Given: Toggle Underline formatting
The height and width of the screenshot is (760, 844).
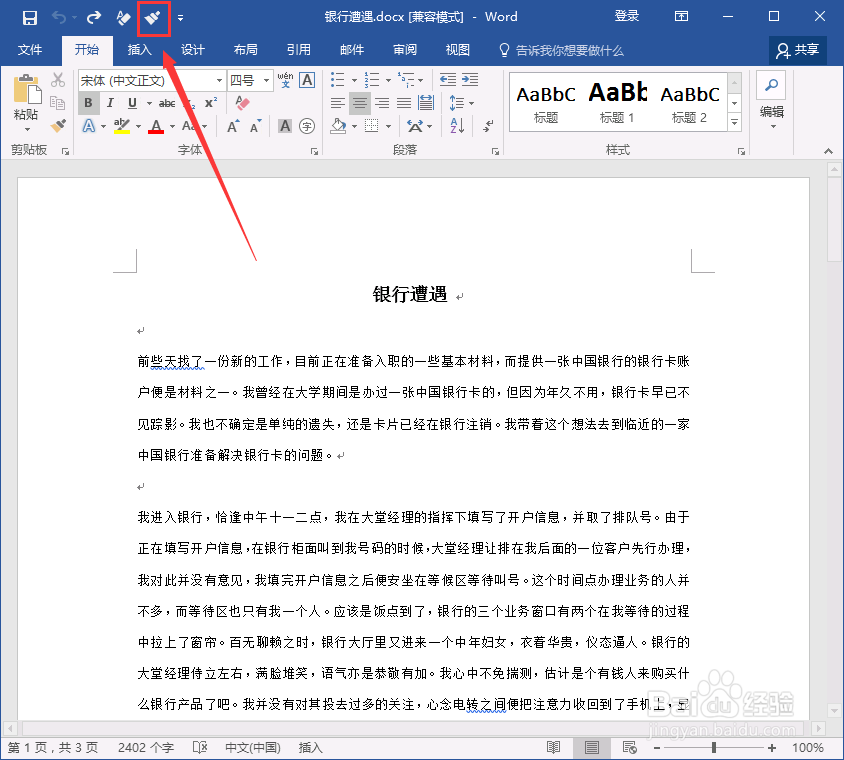Looking at the screenshot, I should point(132,103).
